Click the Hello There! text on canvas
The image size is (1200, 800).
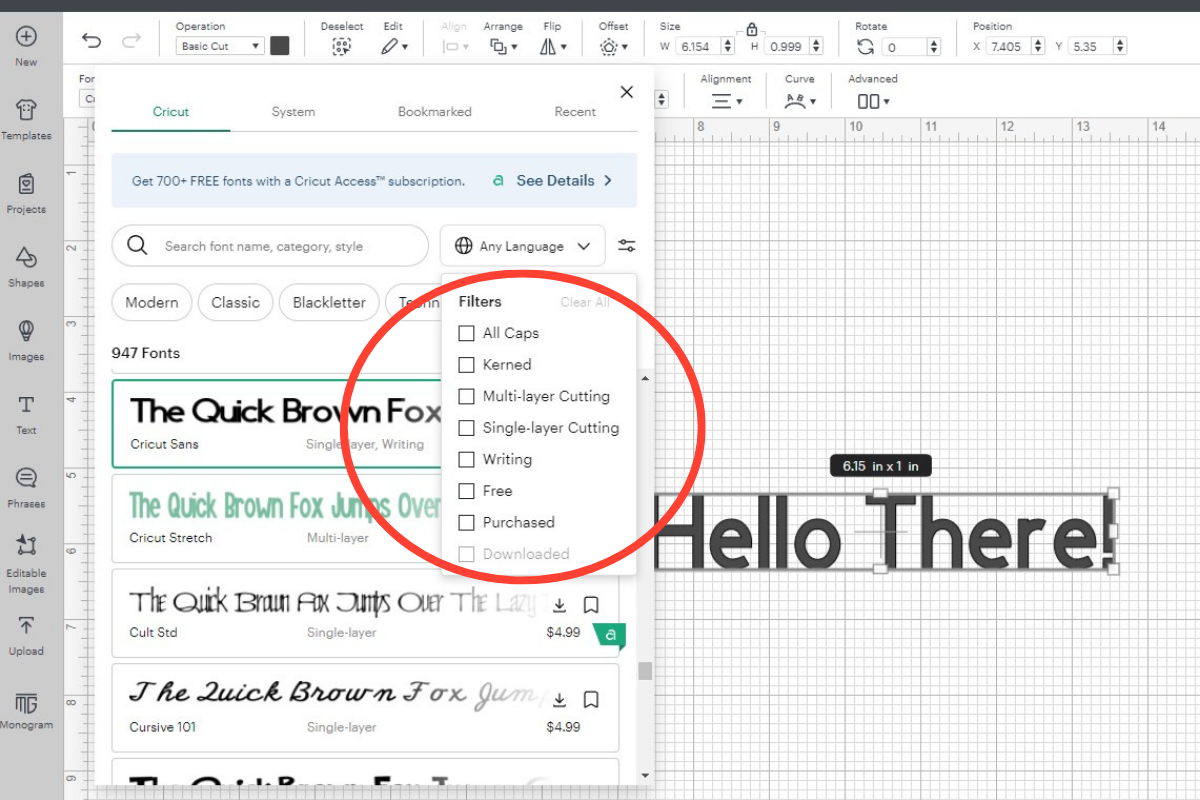click(x=885, y=532)
